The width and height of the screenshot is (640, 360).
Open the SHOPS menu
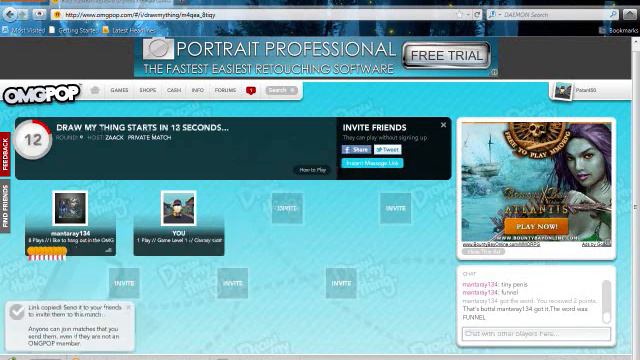(x=148, y=90)
